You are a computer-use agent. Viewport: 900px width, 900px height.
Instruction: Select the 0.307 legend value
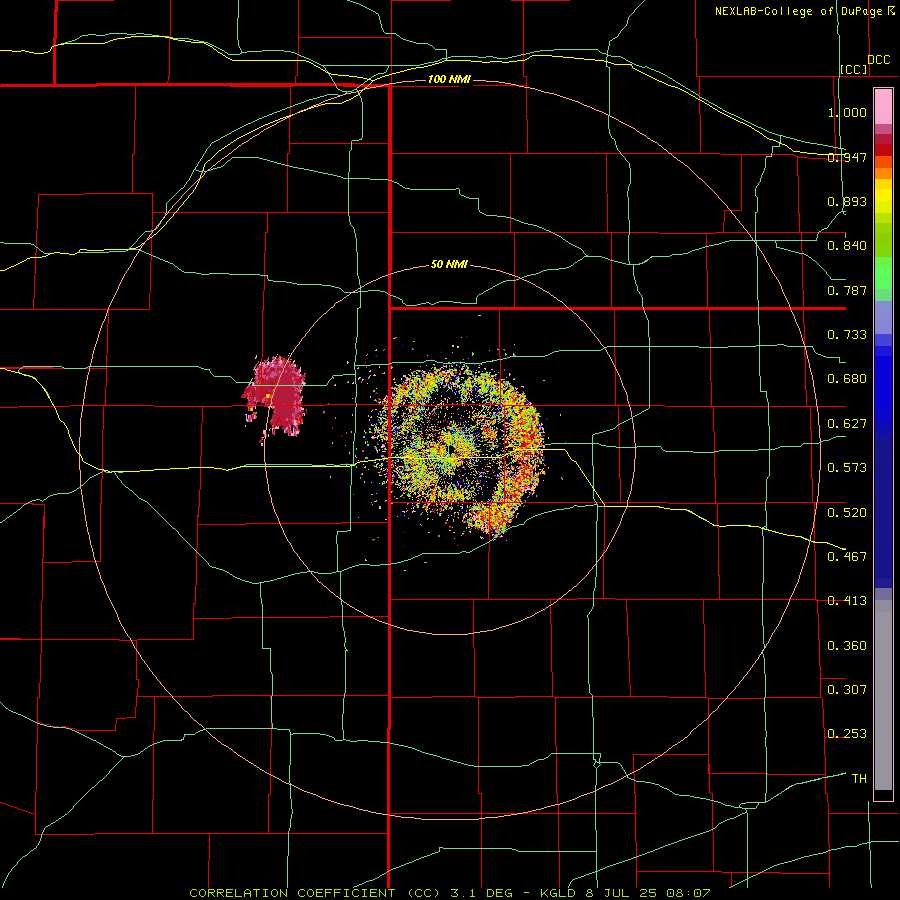(847, 689)
